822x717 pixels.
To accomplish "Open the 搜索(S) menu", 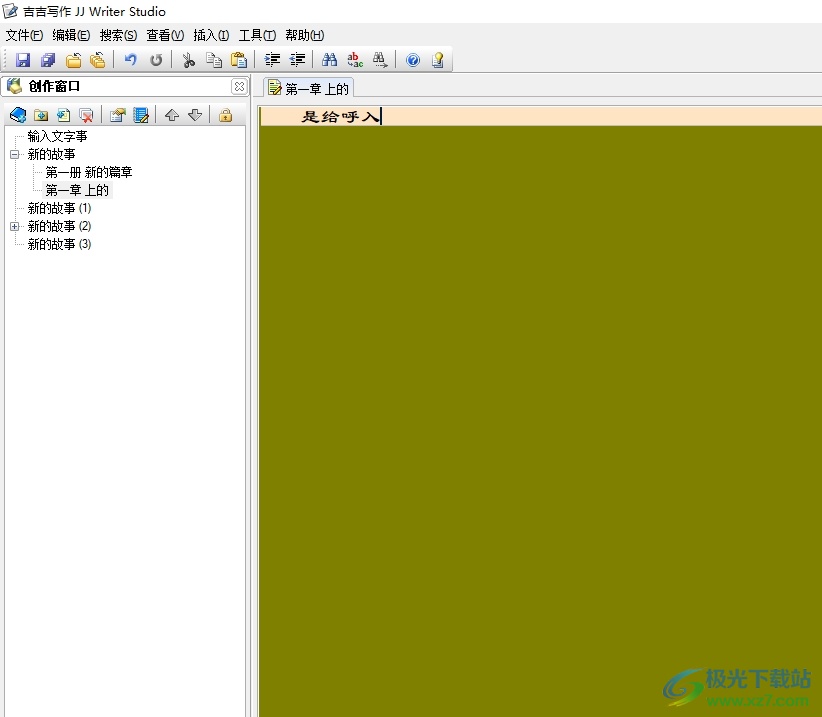I will coord(118,35).
